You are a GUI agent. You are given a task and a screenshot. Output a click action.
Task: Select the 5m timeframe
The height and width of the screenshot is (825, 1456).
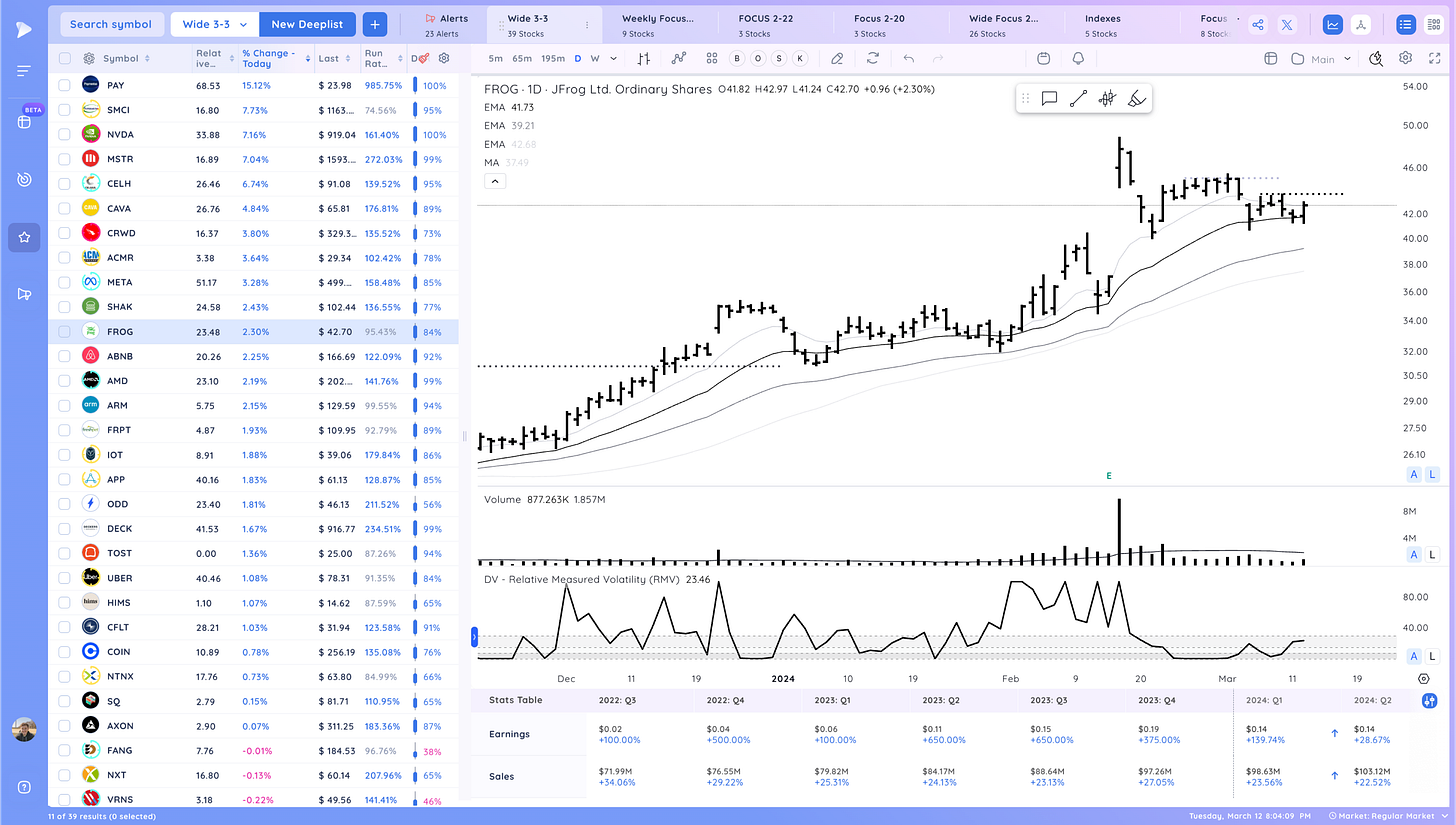coord(496,58)
